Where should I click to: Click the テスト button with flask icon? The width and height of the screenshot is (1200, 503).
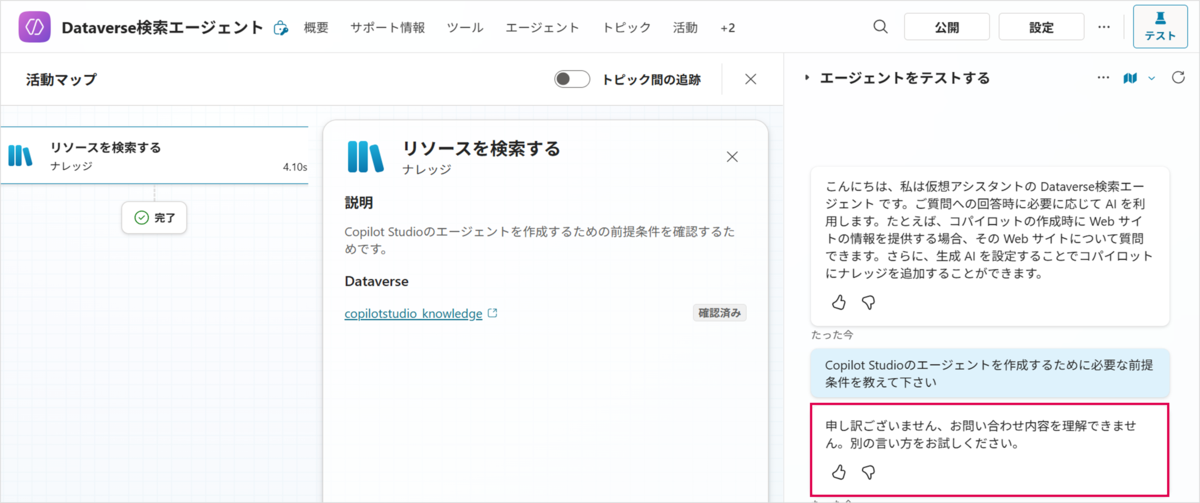(x=1160, y=27)
